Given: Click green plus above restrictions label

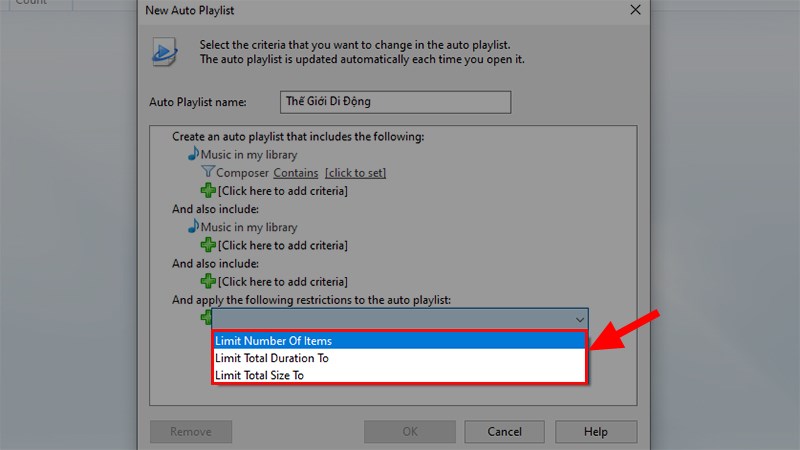Looking at the screenshot, I should pos(208,281).
